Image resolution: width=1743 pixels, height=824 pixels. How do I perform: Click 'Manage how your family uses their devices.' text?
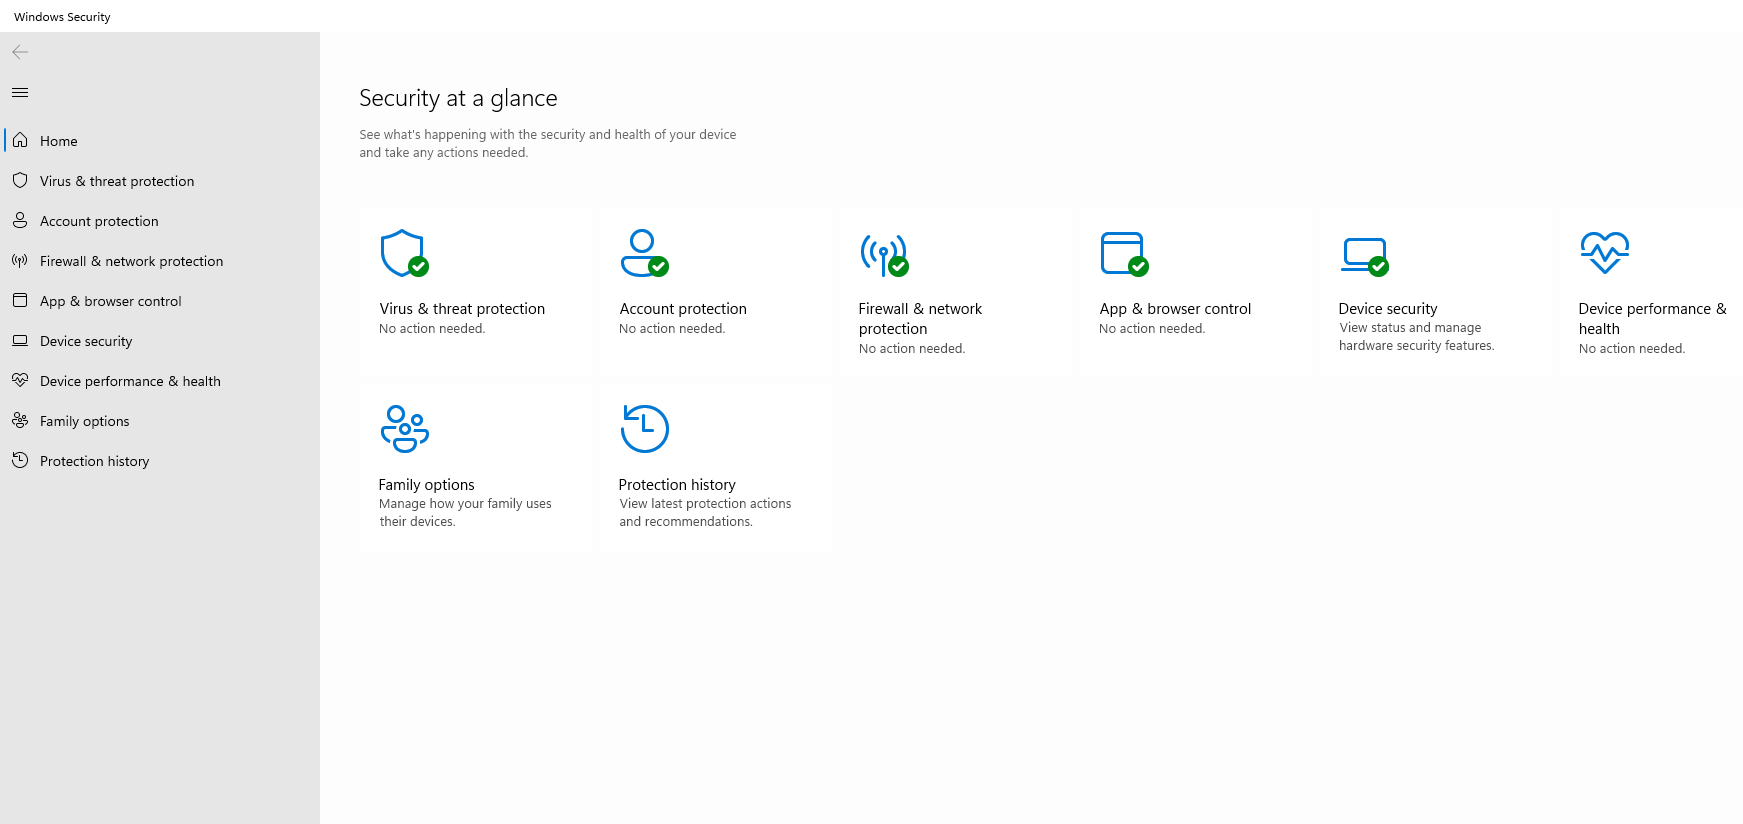465,513
